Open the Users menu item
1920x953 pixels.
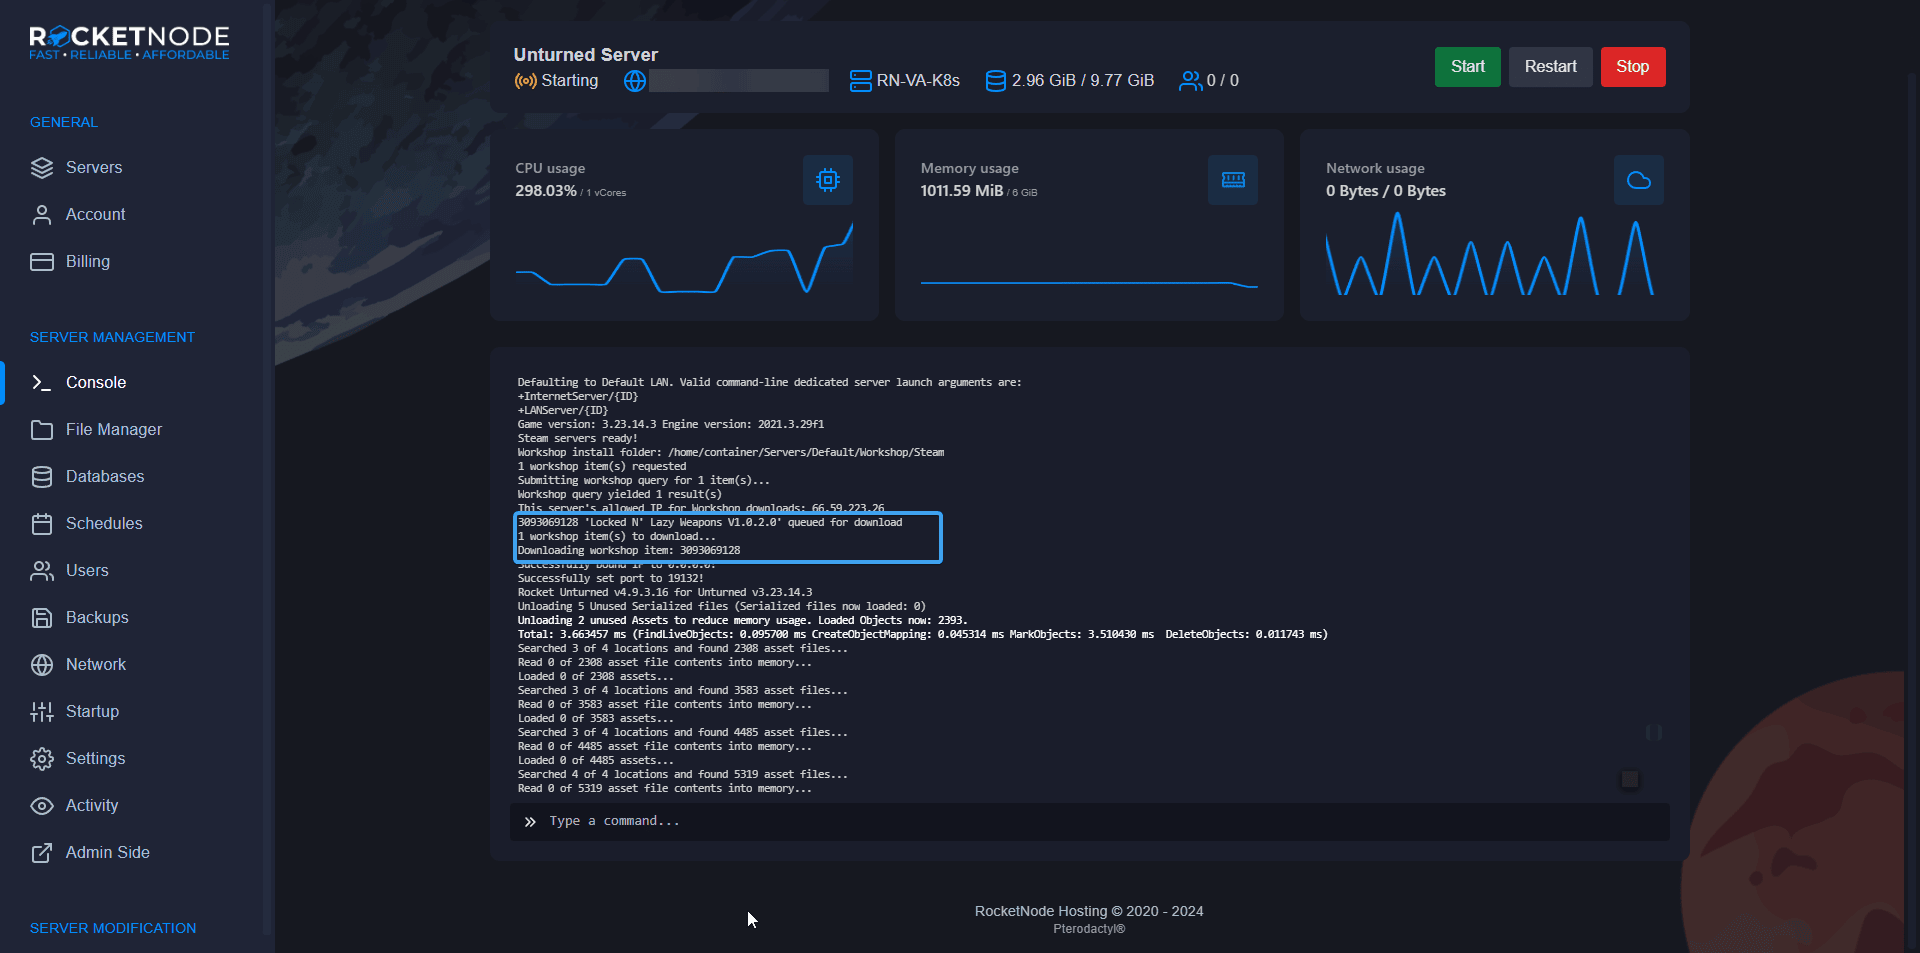[87, 571]
